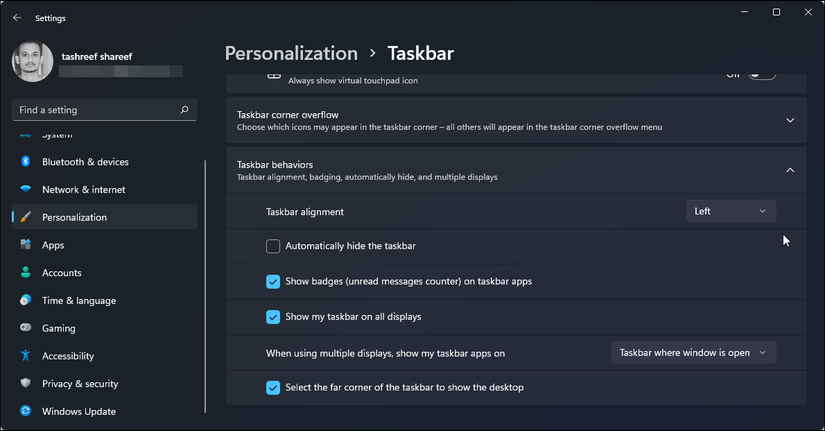Click the Gaming controller icon
Image resolution: width=825 pixels, height=431 pixels.
pos(25,328)
